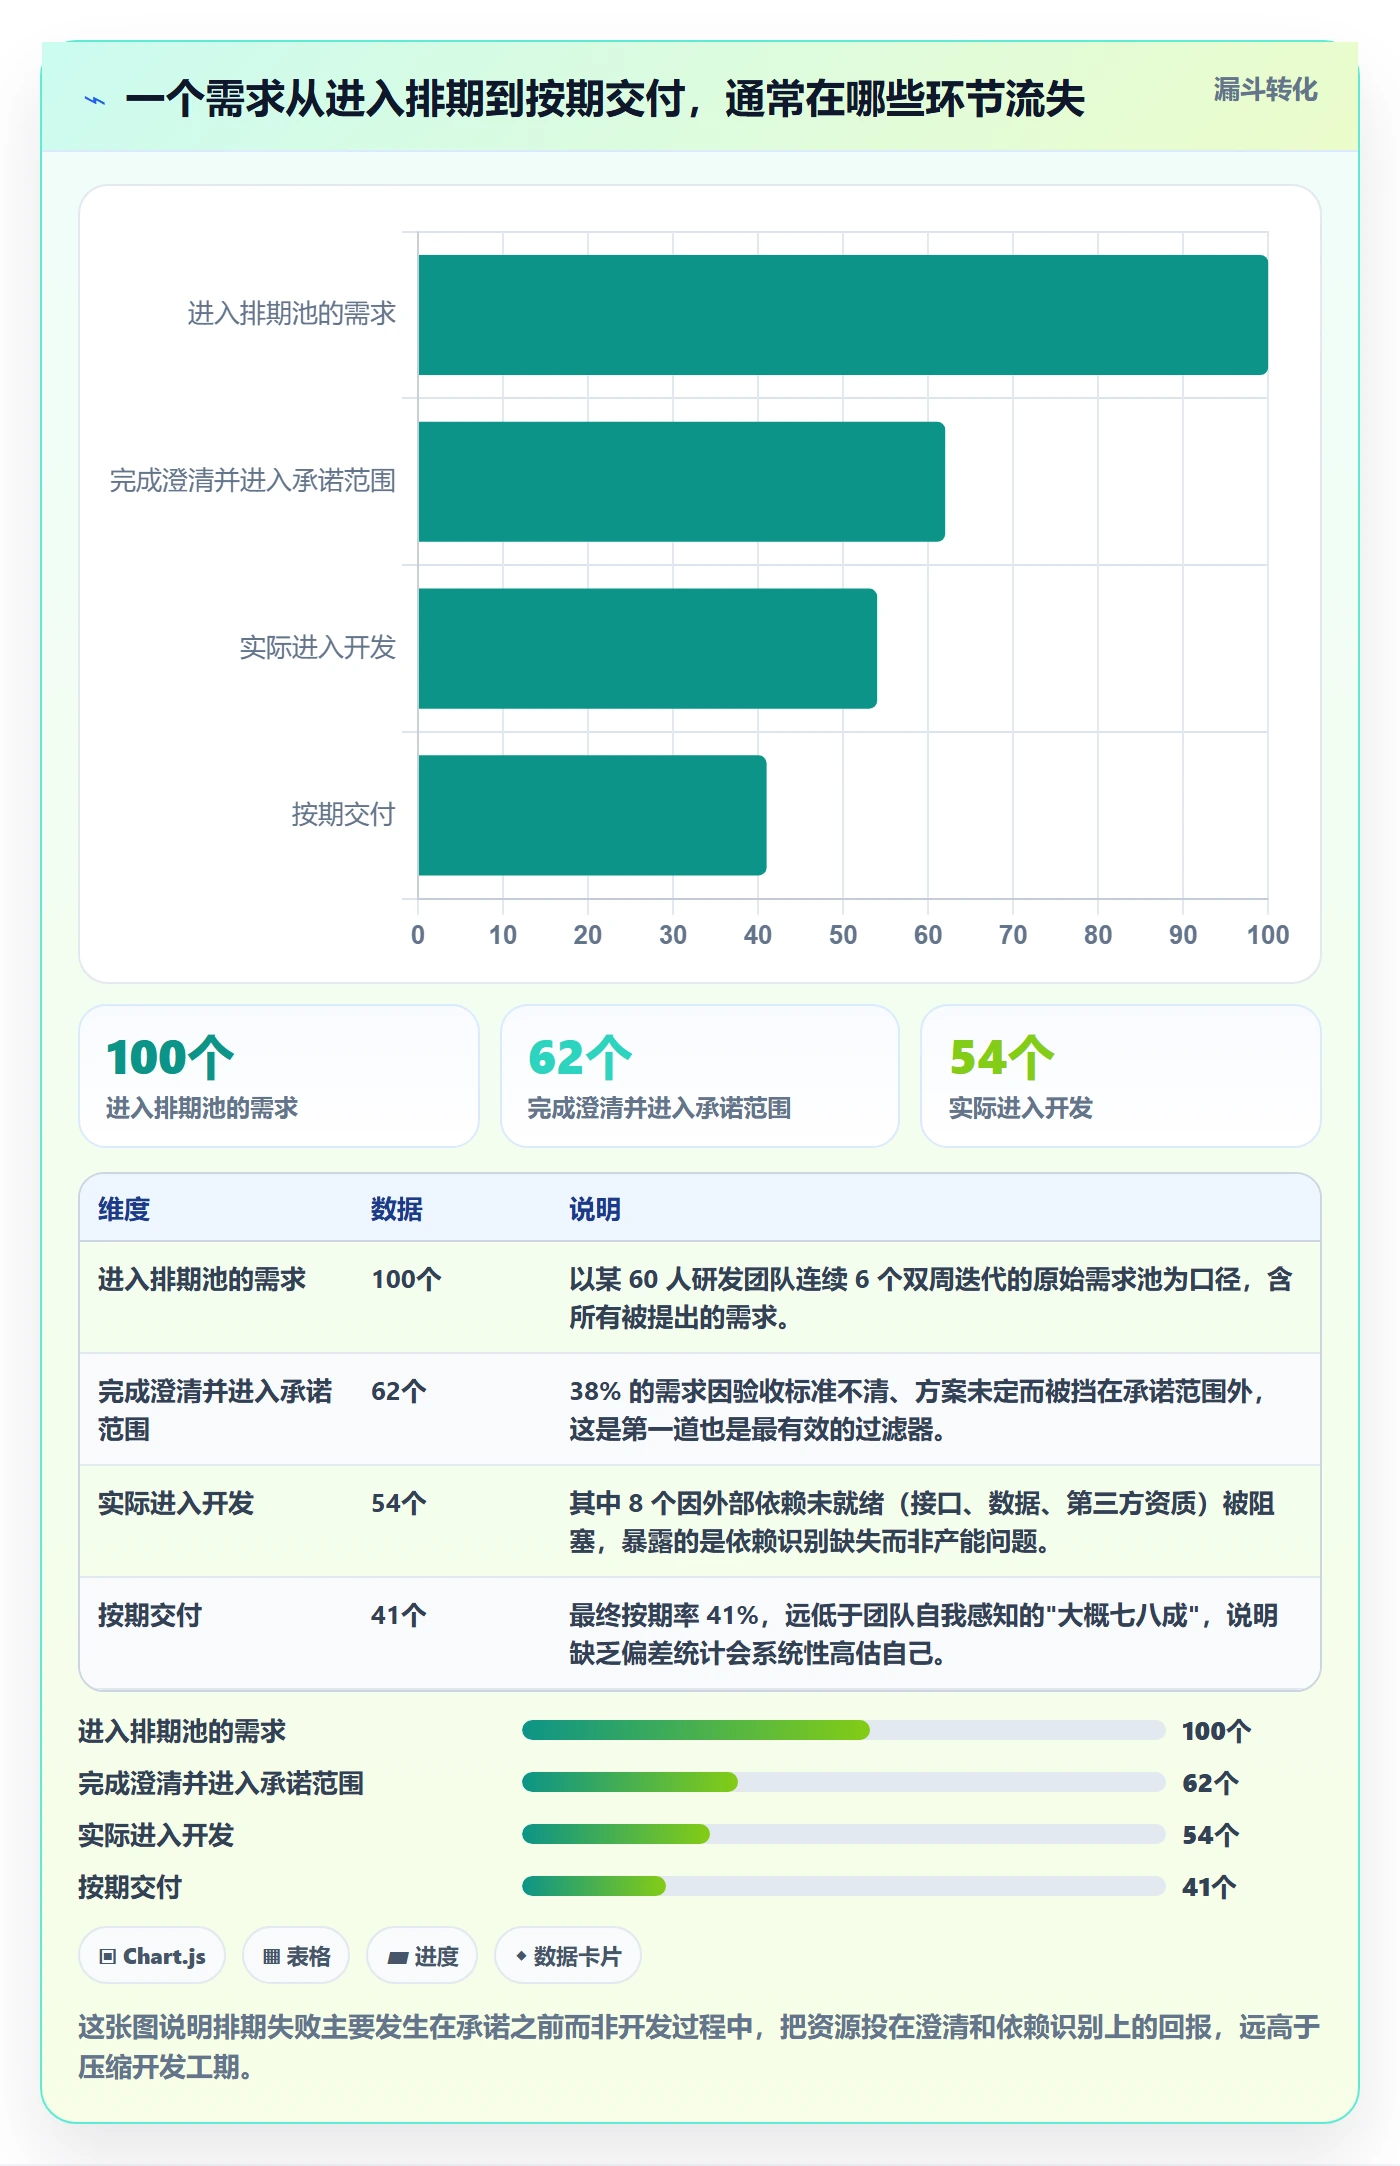The height and width of the screenshot is (2166, 1400).
Task: Select the 表格 chip
Action: (x=296, y=1956)
